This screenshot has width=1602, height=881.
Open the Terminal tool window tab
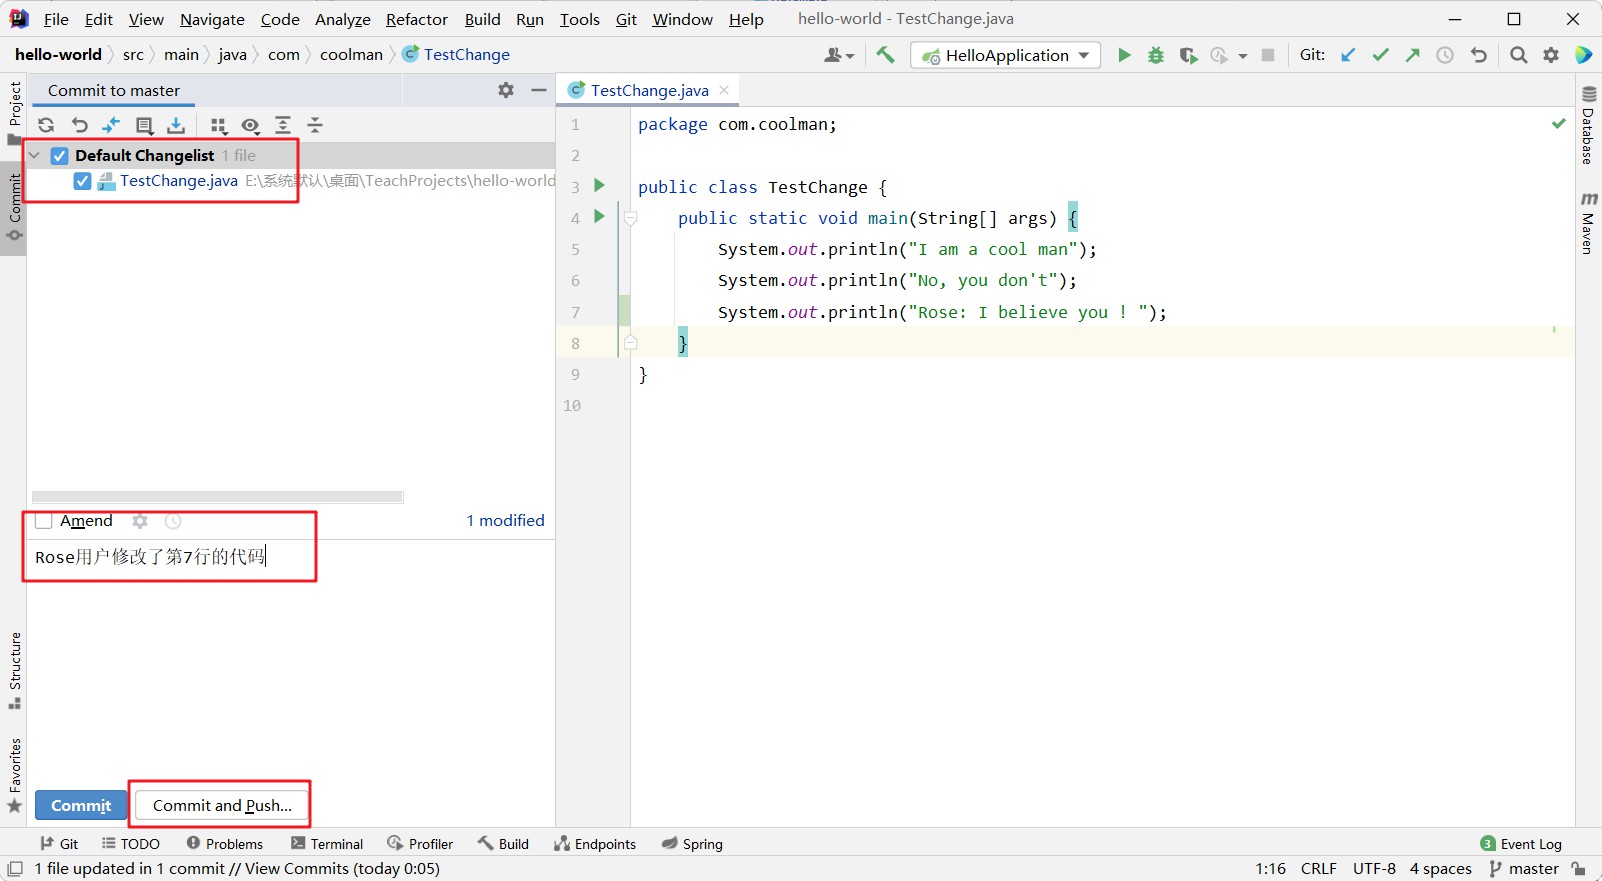[x=327, y=844]
